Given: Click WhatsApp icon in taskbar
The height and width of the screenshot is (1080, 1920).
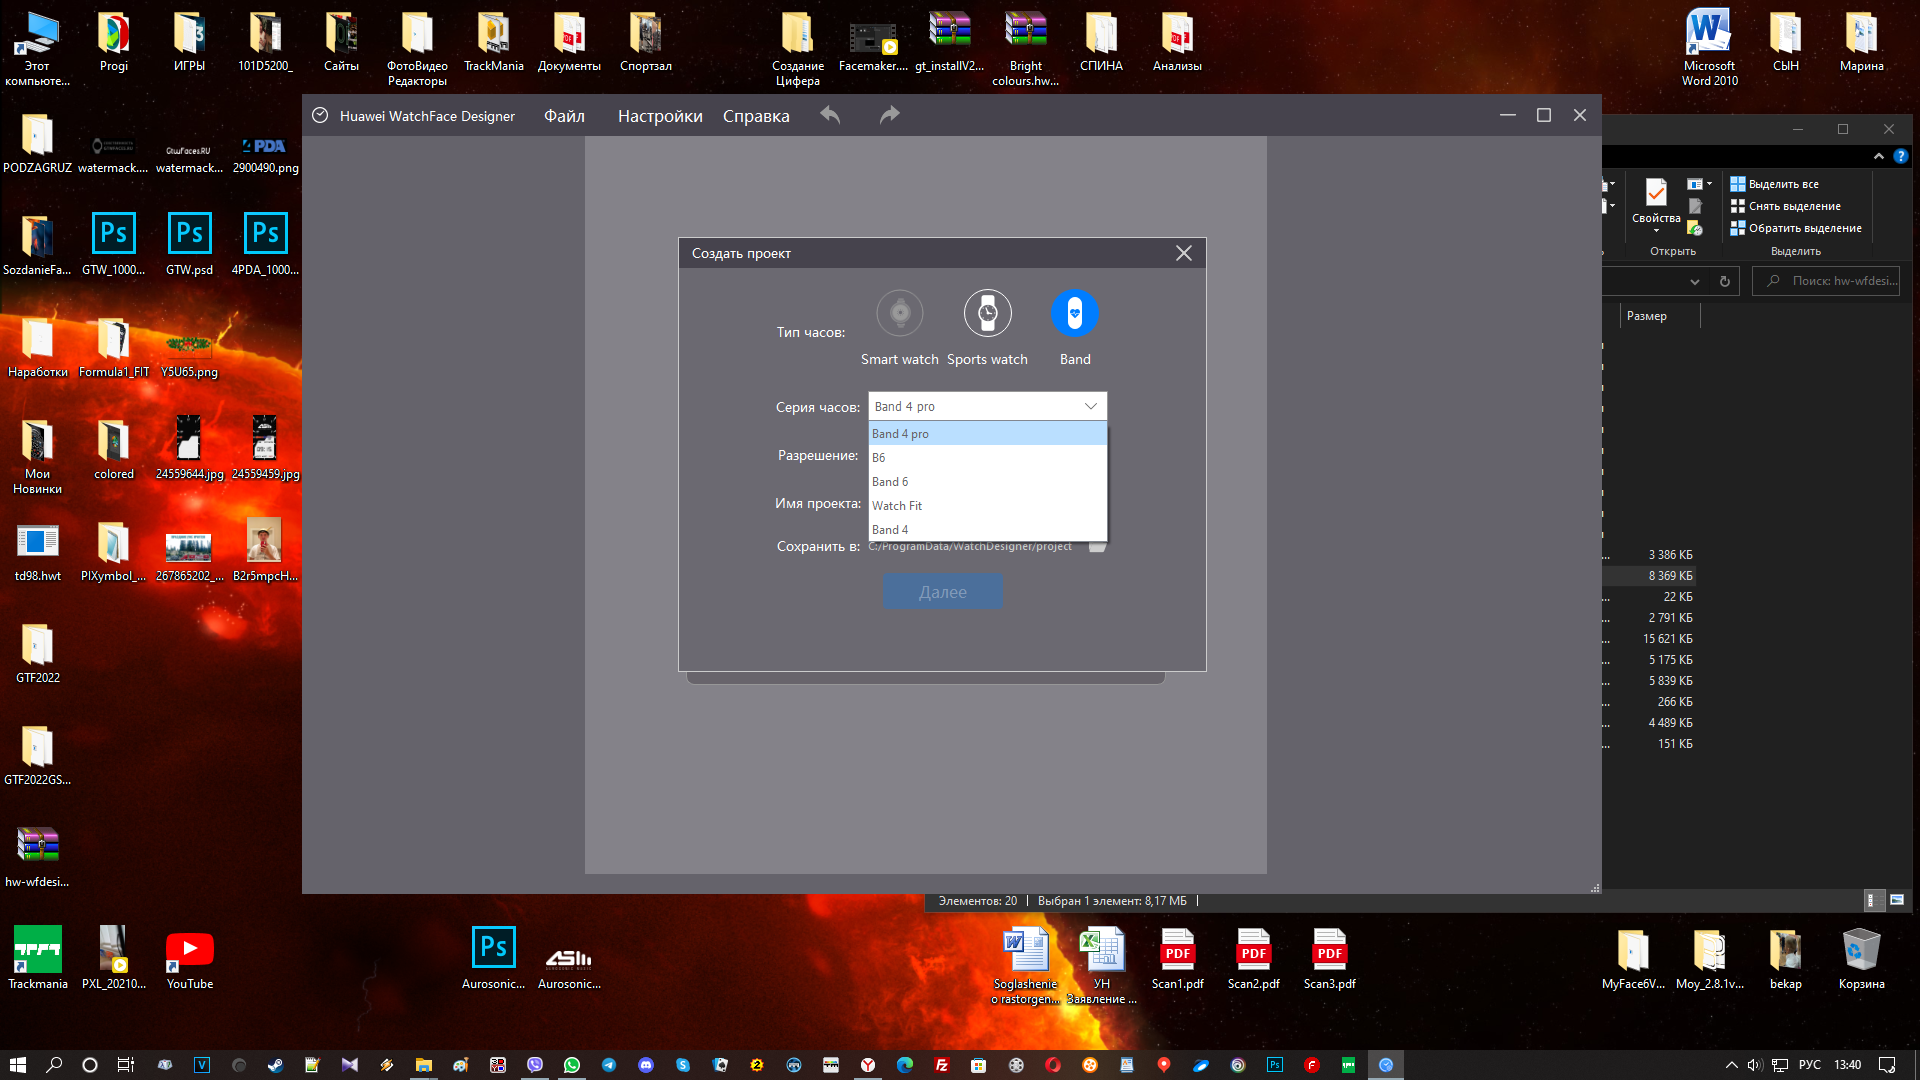Looking at the screenshot, I should coord(572,1065).
